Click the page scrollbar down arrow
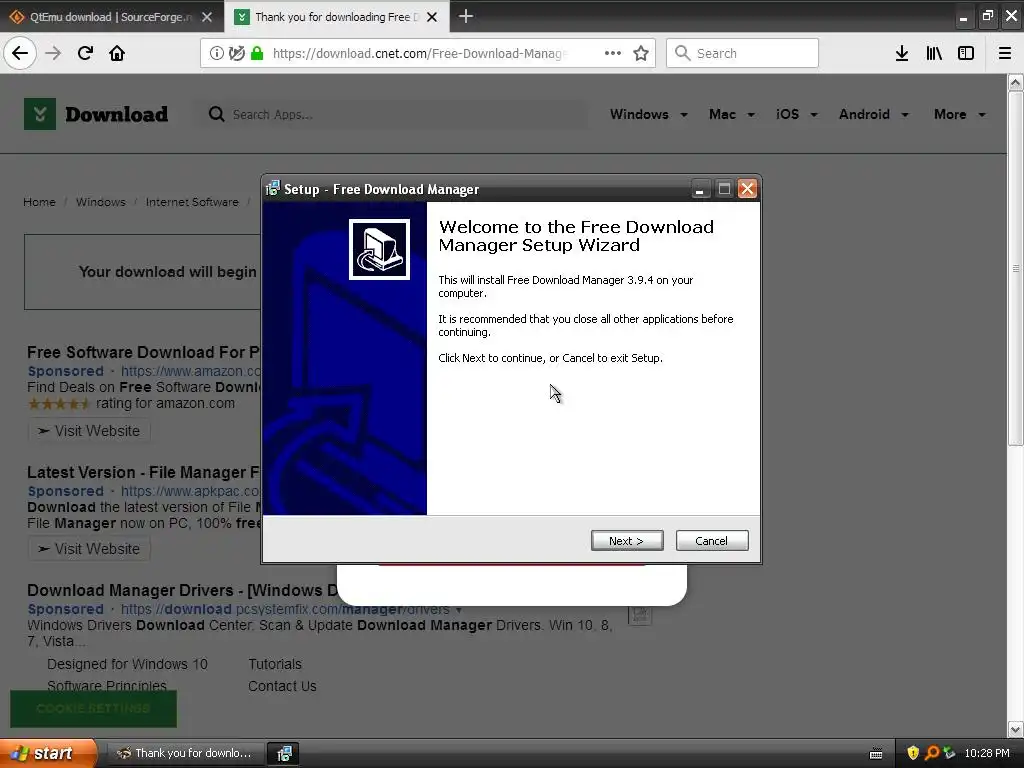The image size is (1024, 768). (1015, 729)
